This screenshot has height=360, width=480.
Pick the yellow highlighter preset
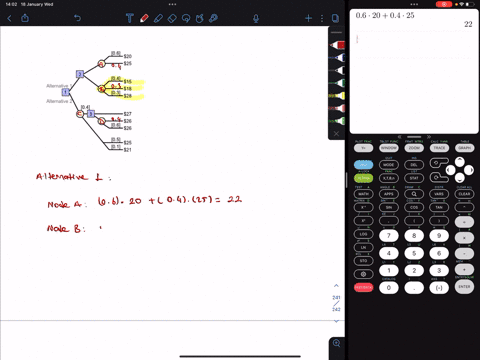337,96
